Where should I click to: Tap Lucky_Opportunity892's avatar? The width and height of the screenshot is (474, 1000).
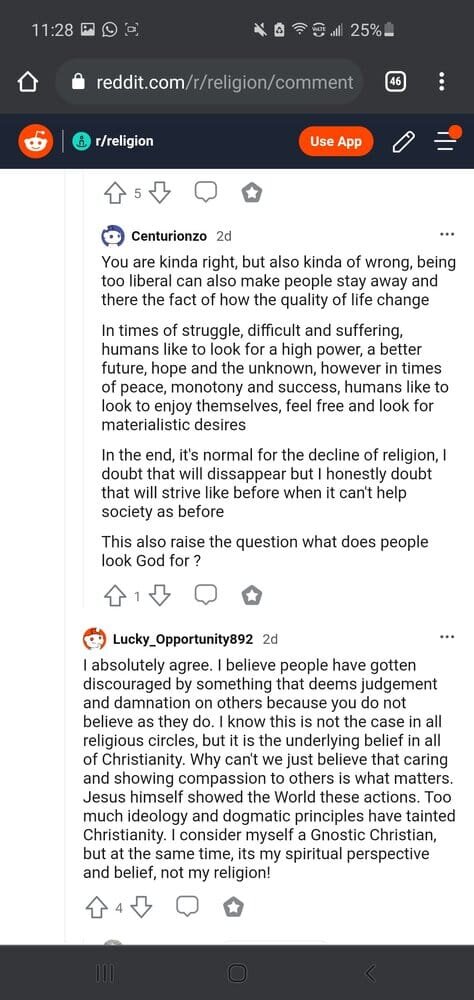click(94, 638)
